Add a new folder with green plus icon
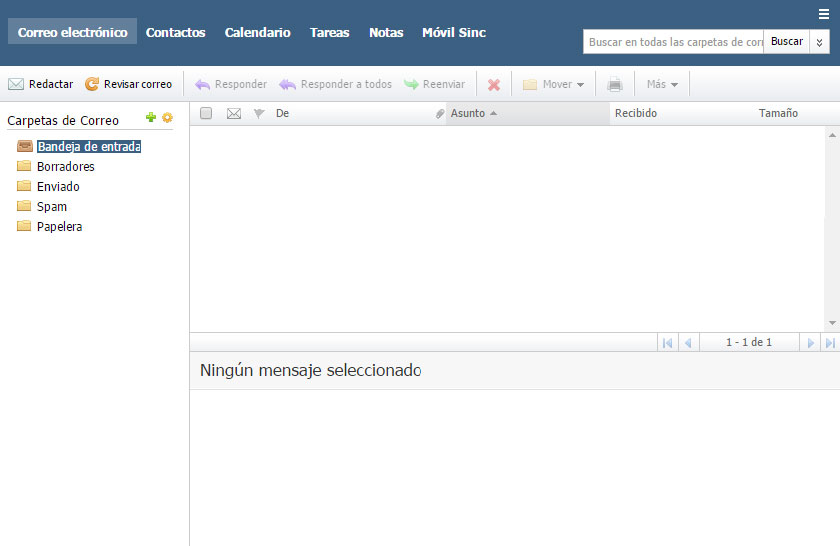This screenshot has width=840, height=546. coord(151,117)
